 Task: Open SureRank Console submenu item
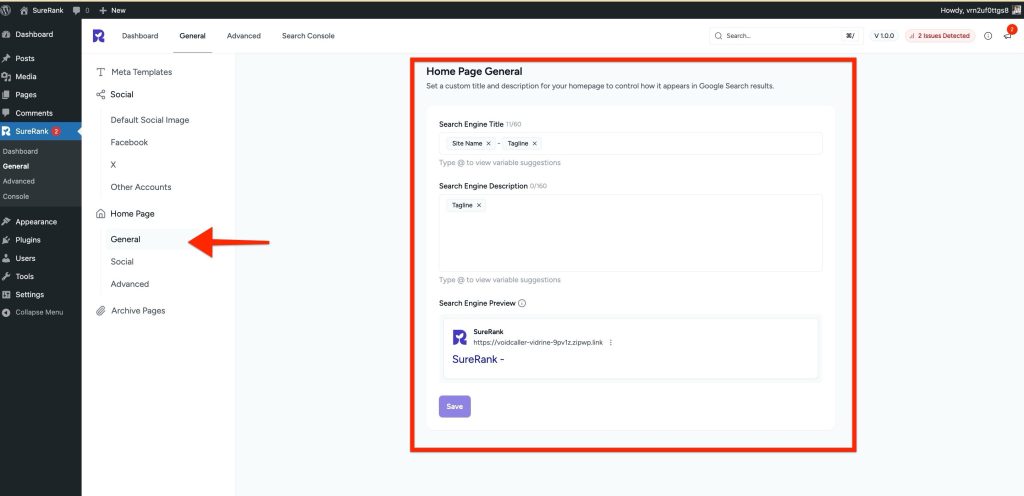(x=16, y=196)
